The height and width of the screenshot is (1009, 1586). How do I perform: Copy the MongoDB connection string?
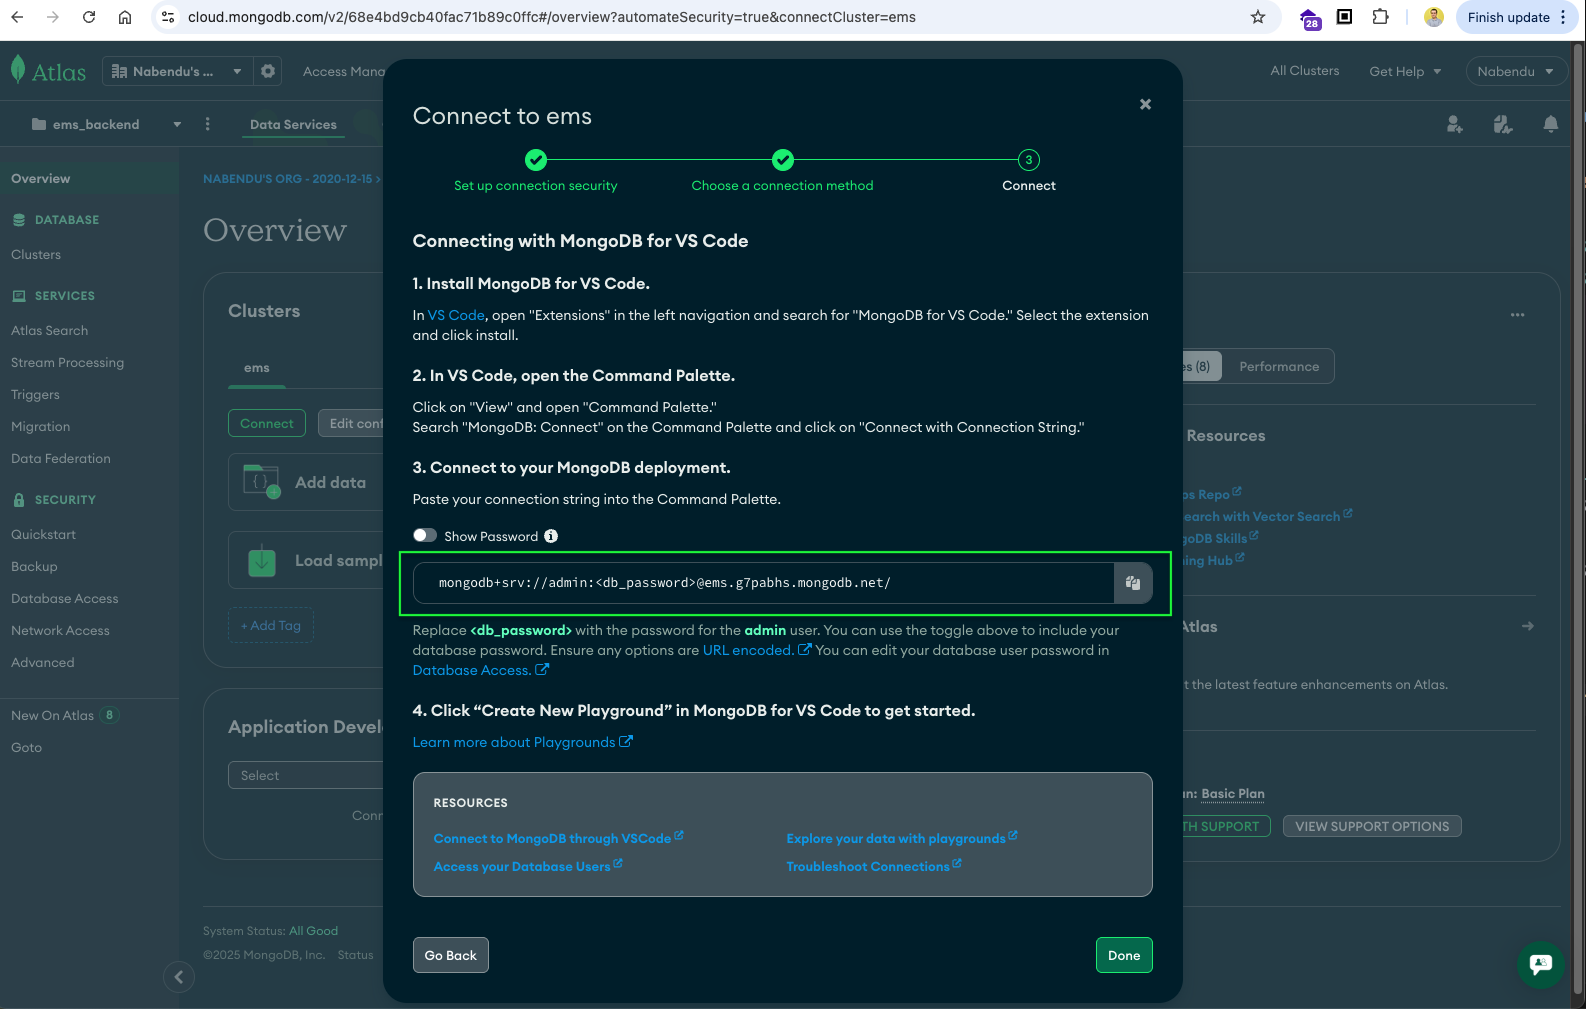(1133, 583)
